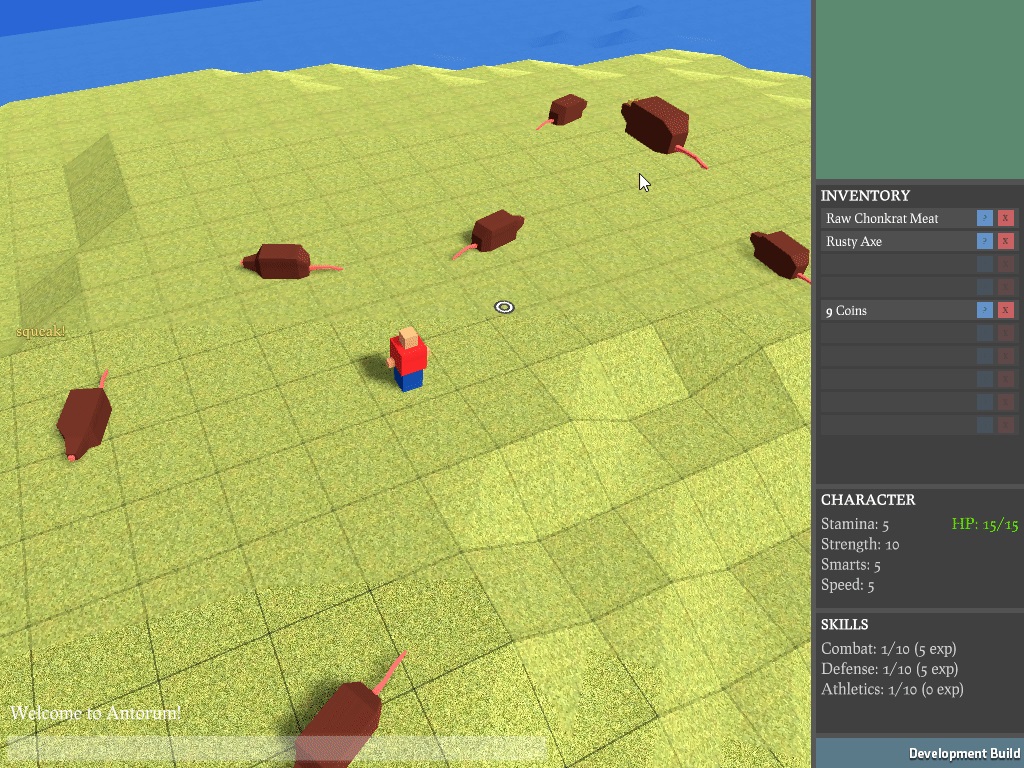
Task: Inspect the Coins stack via its blue ? button
Action: 985,310
